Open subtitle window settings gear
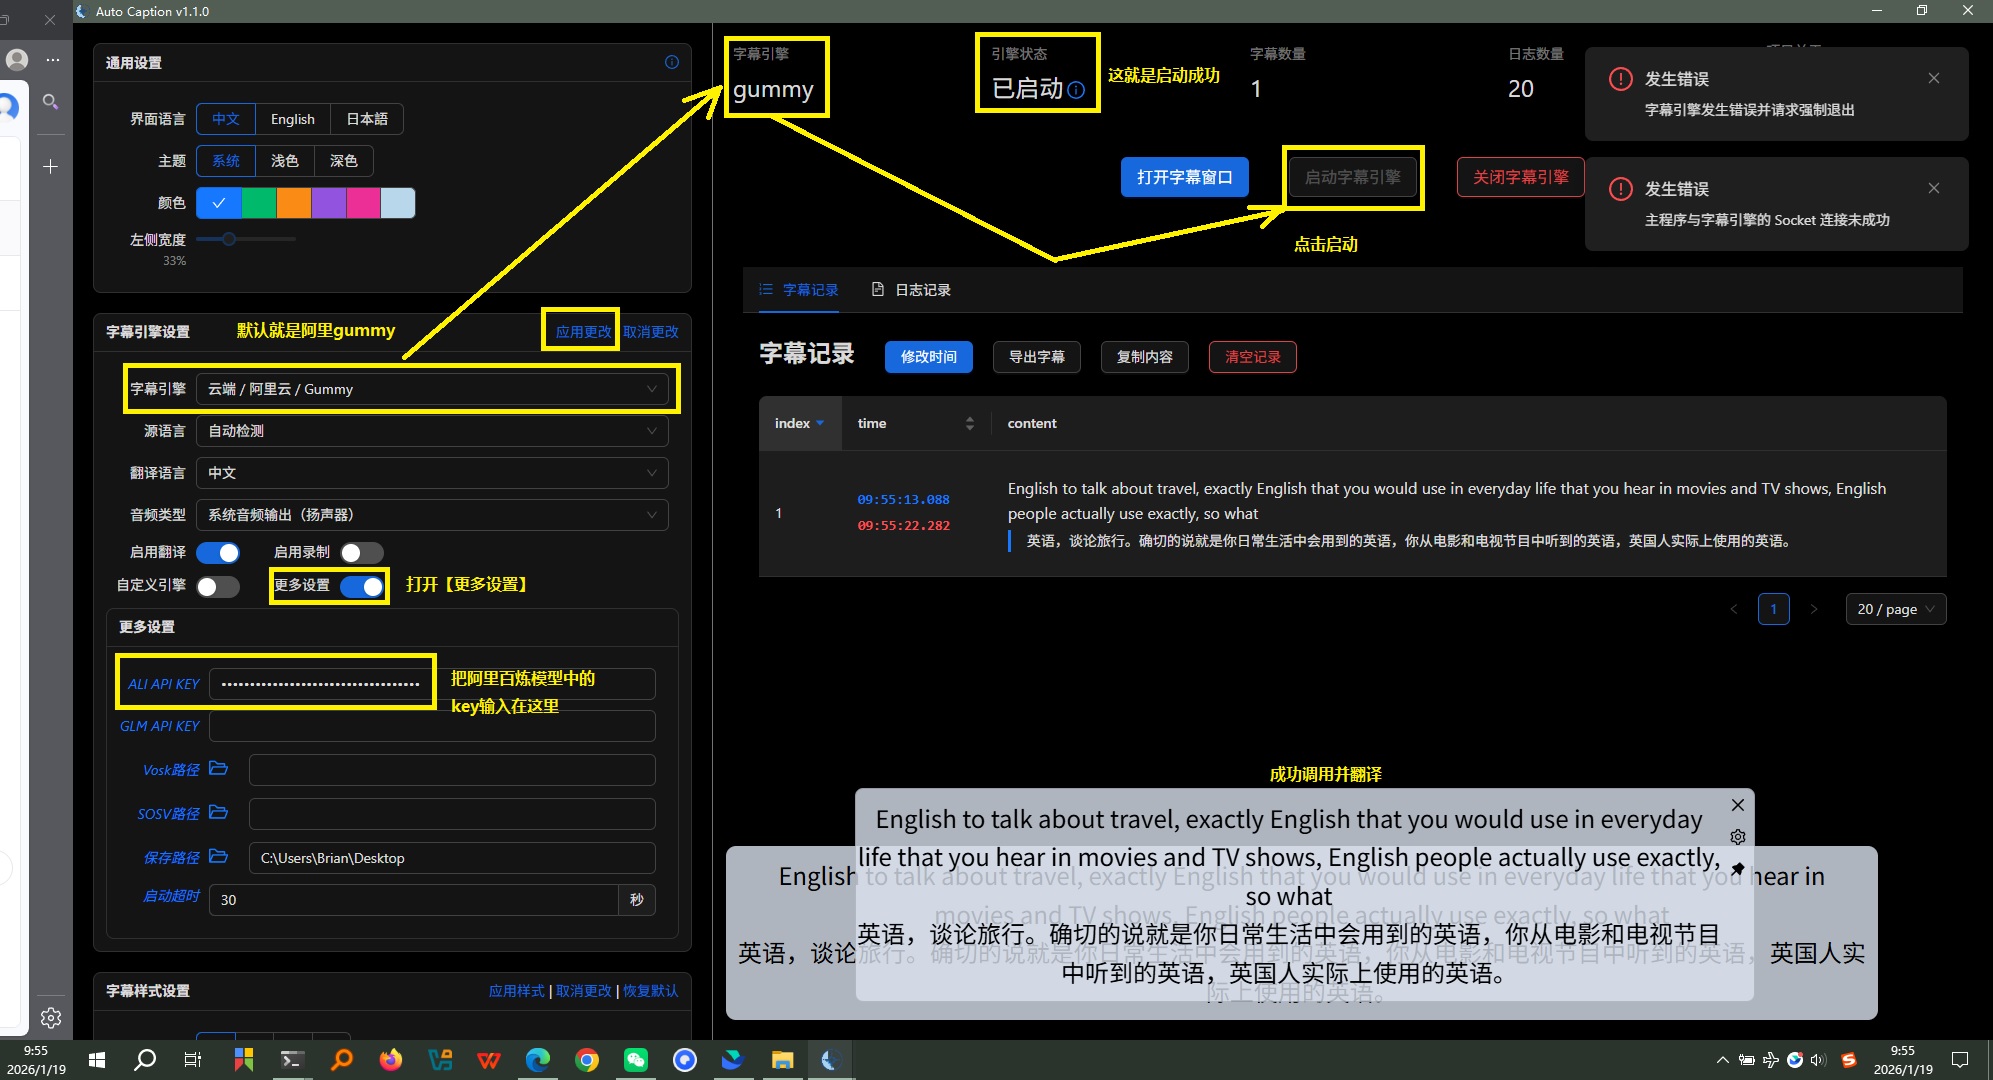1993x1080 pixels. pos(1738,837)
